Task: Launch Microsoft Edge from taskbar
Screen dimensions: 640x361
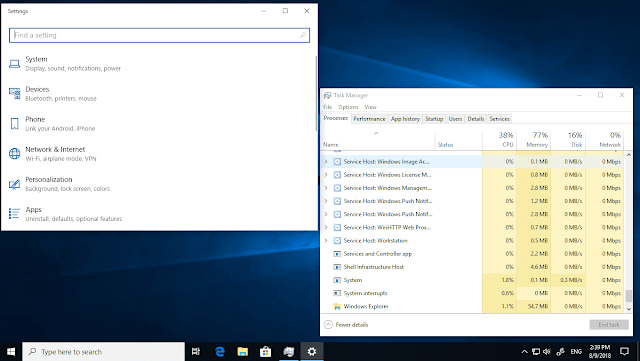Action: pos(220,352)
